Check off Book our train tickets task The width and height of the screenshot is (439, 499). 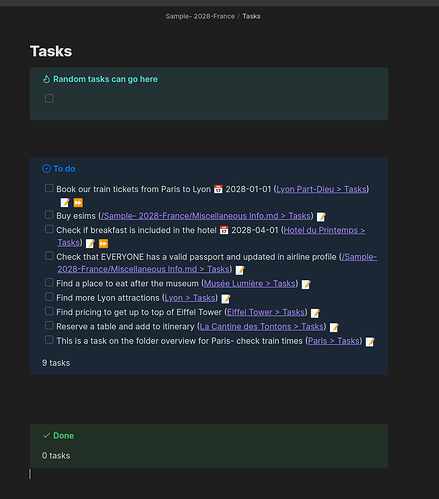pos(49,188)
